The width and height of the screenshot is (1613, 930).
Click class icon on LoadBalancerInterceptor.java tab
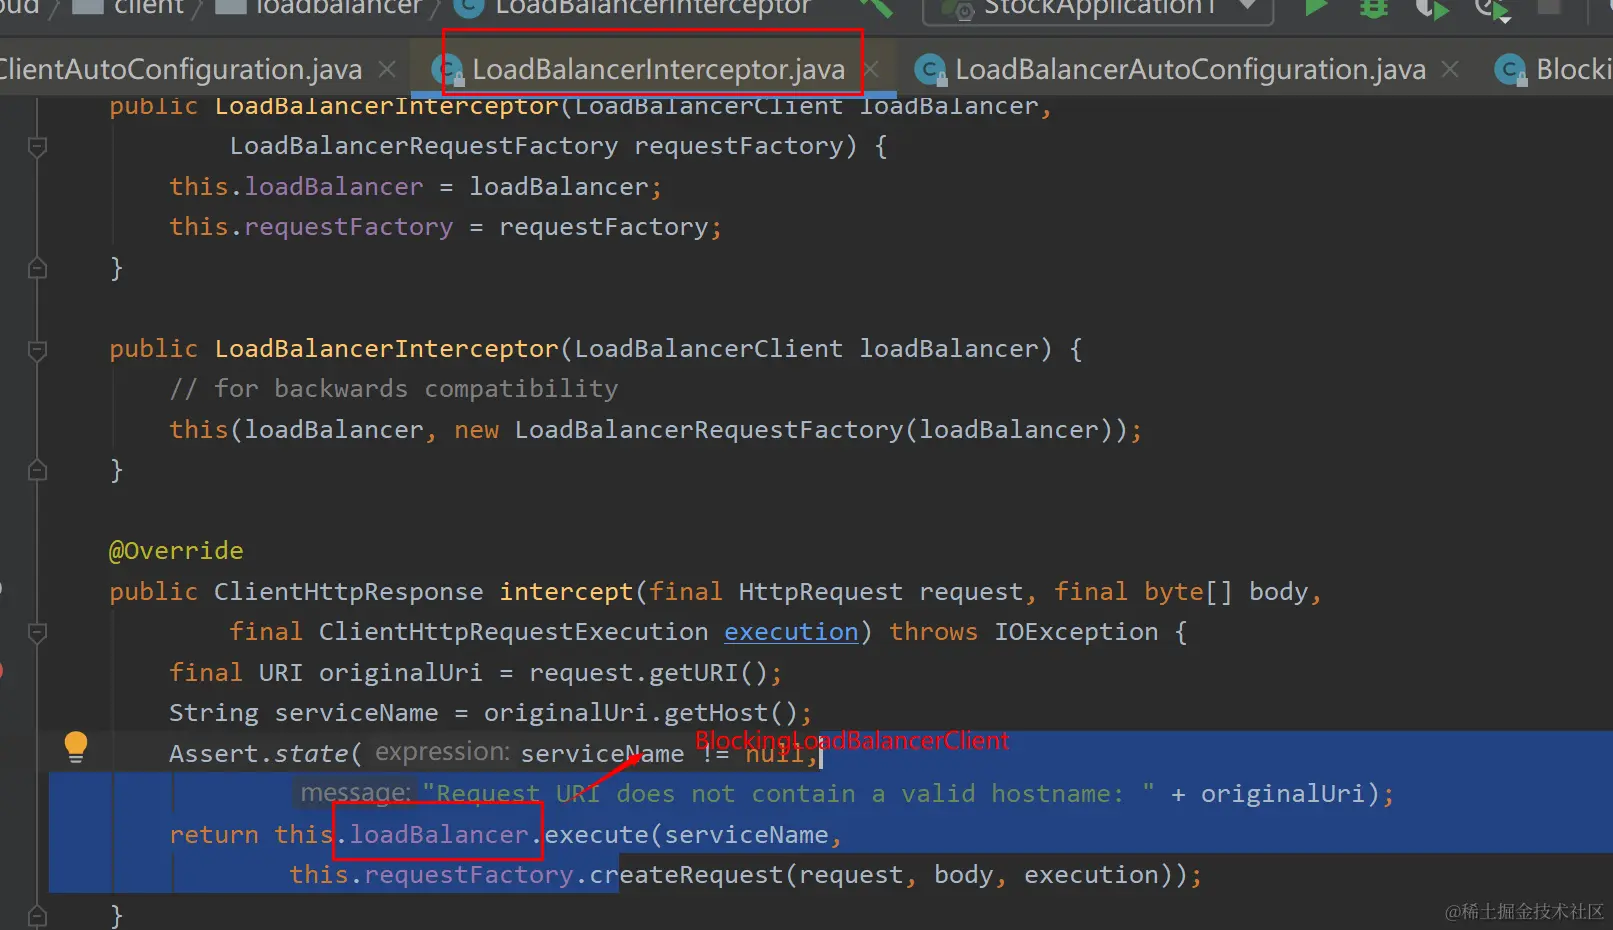447,69
